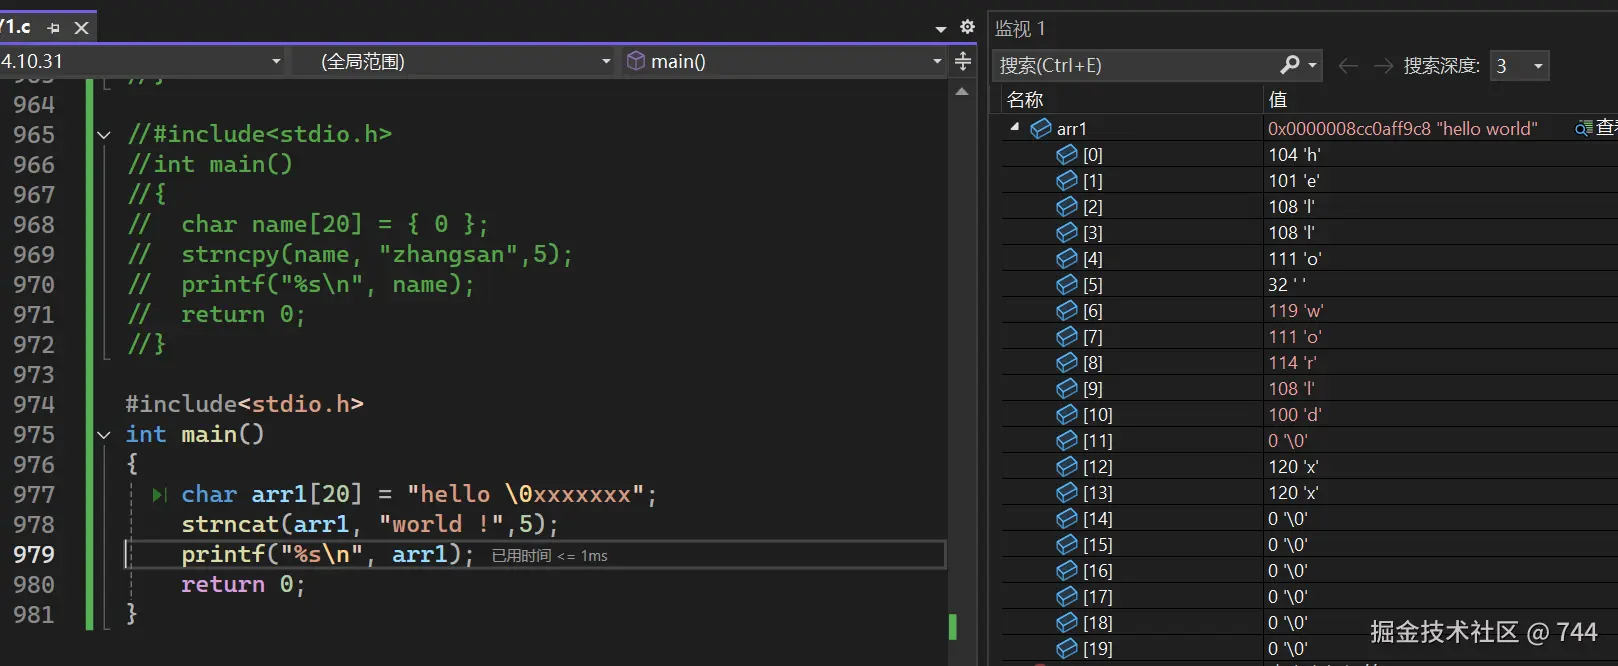Open the project dropdown showing 4.10.31

(143, 61)
